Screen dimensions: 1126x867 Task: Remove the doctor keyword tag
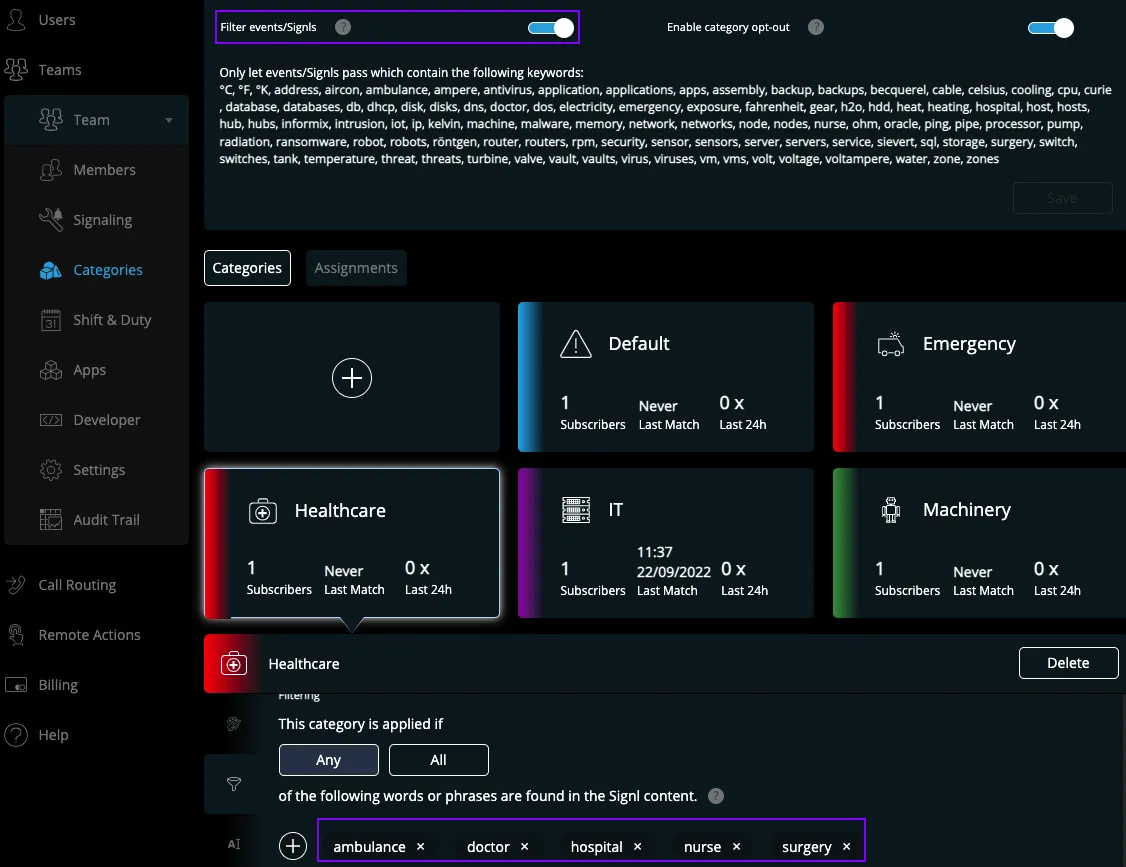point(525,847)
